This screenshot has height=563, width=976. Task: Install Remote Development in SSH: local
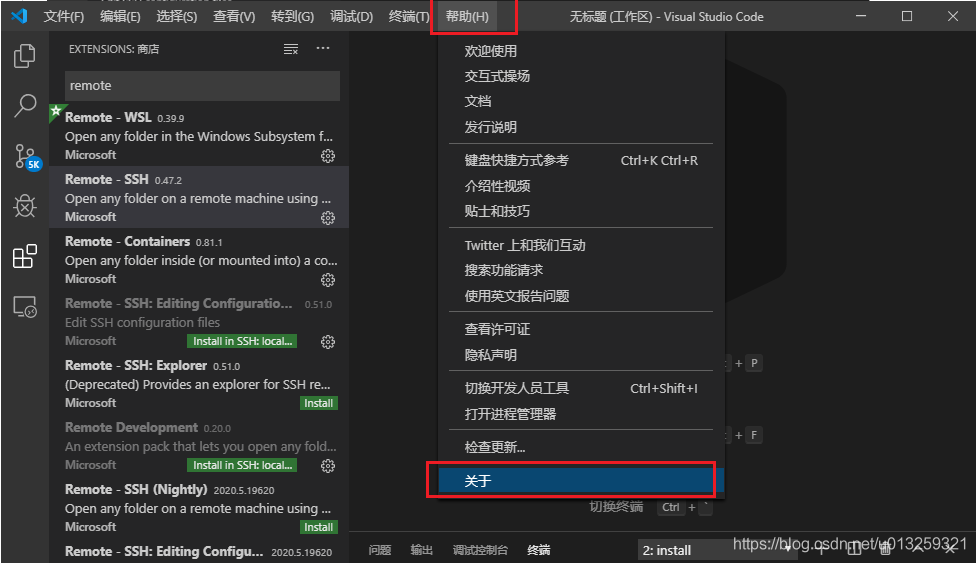click(242, 465)
